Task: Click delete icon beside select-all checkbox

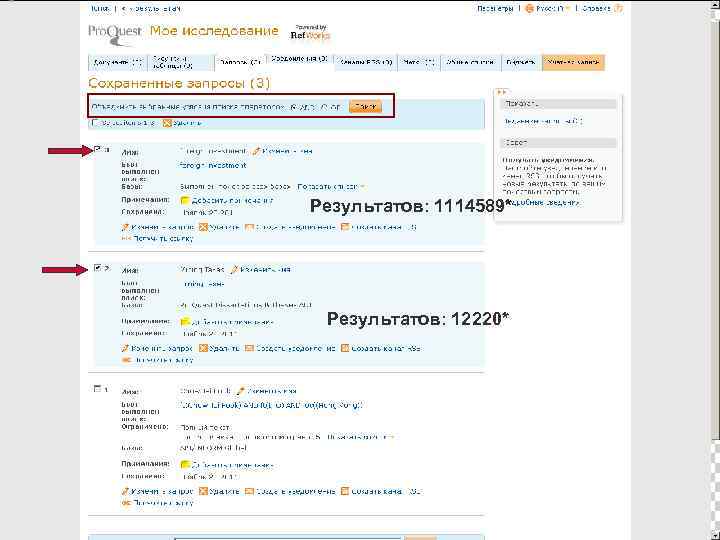Action: pyautogui.click(x=167, y=123)
